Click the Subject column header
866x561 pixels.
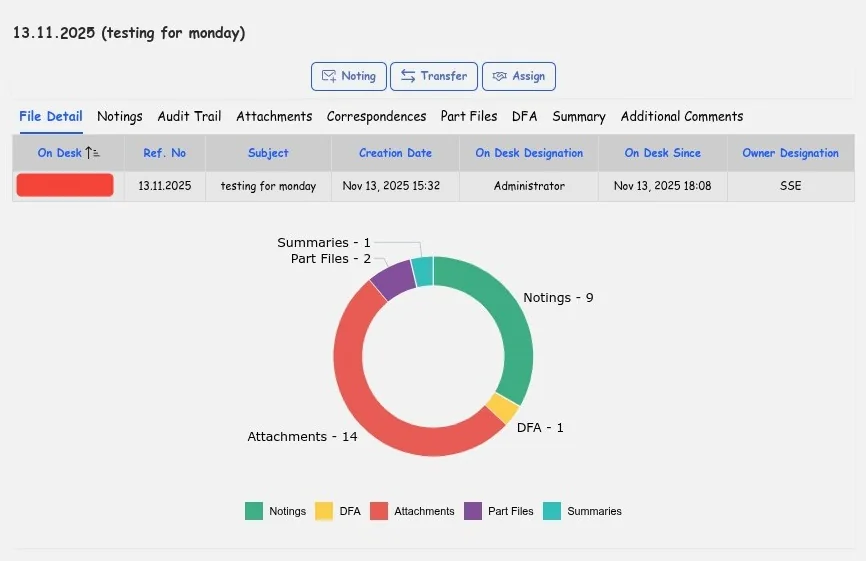(268, 153)
